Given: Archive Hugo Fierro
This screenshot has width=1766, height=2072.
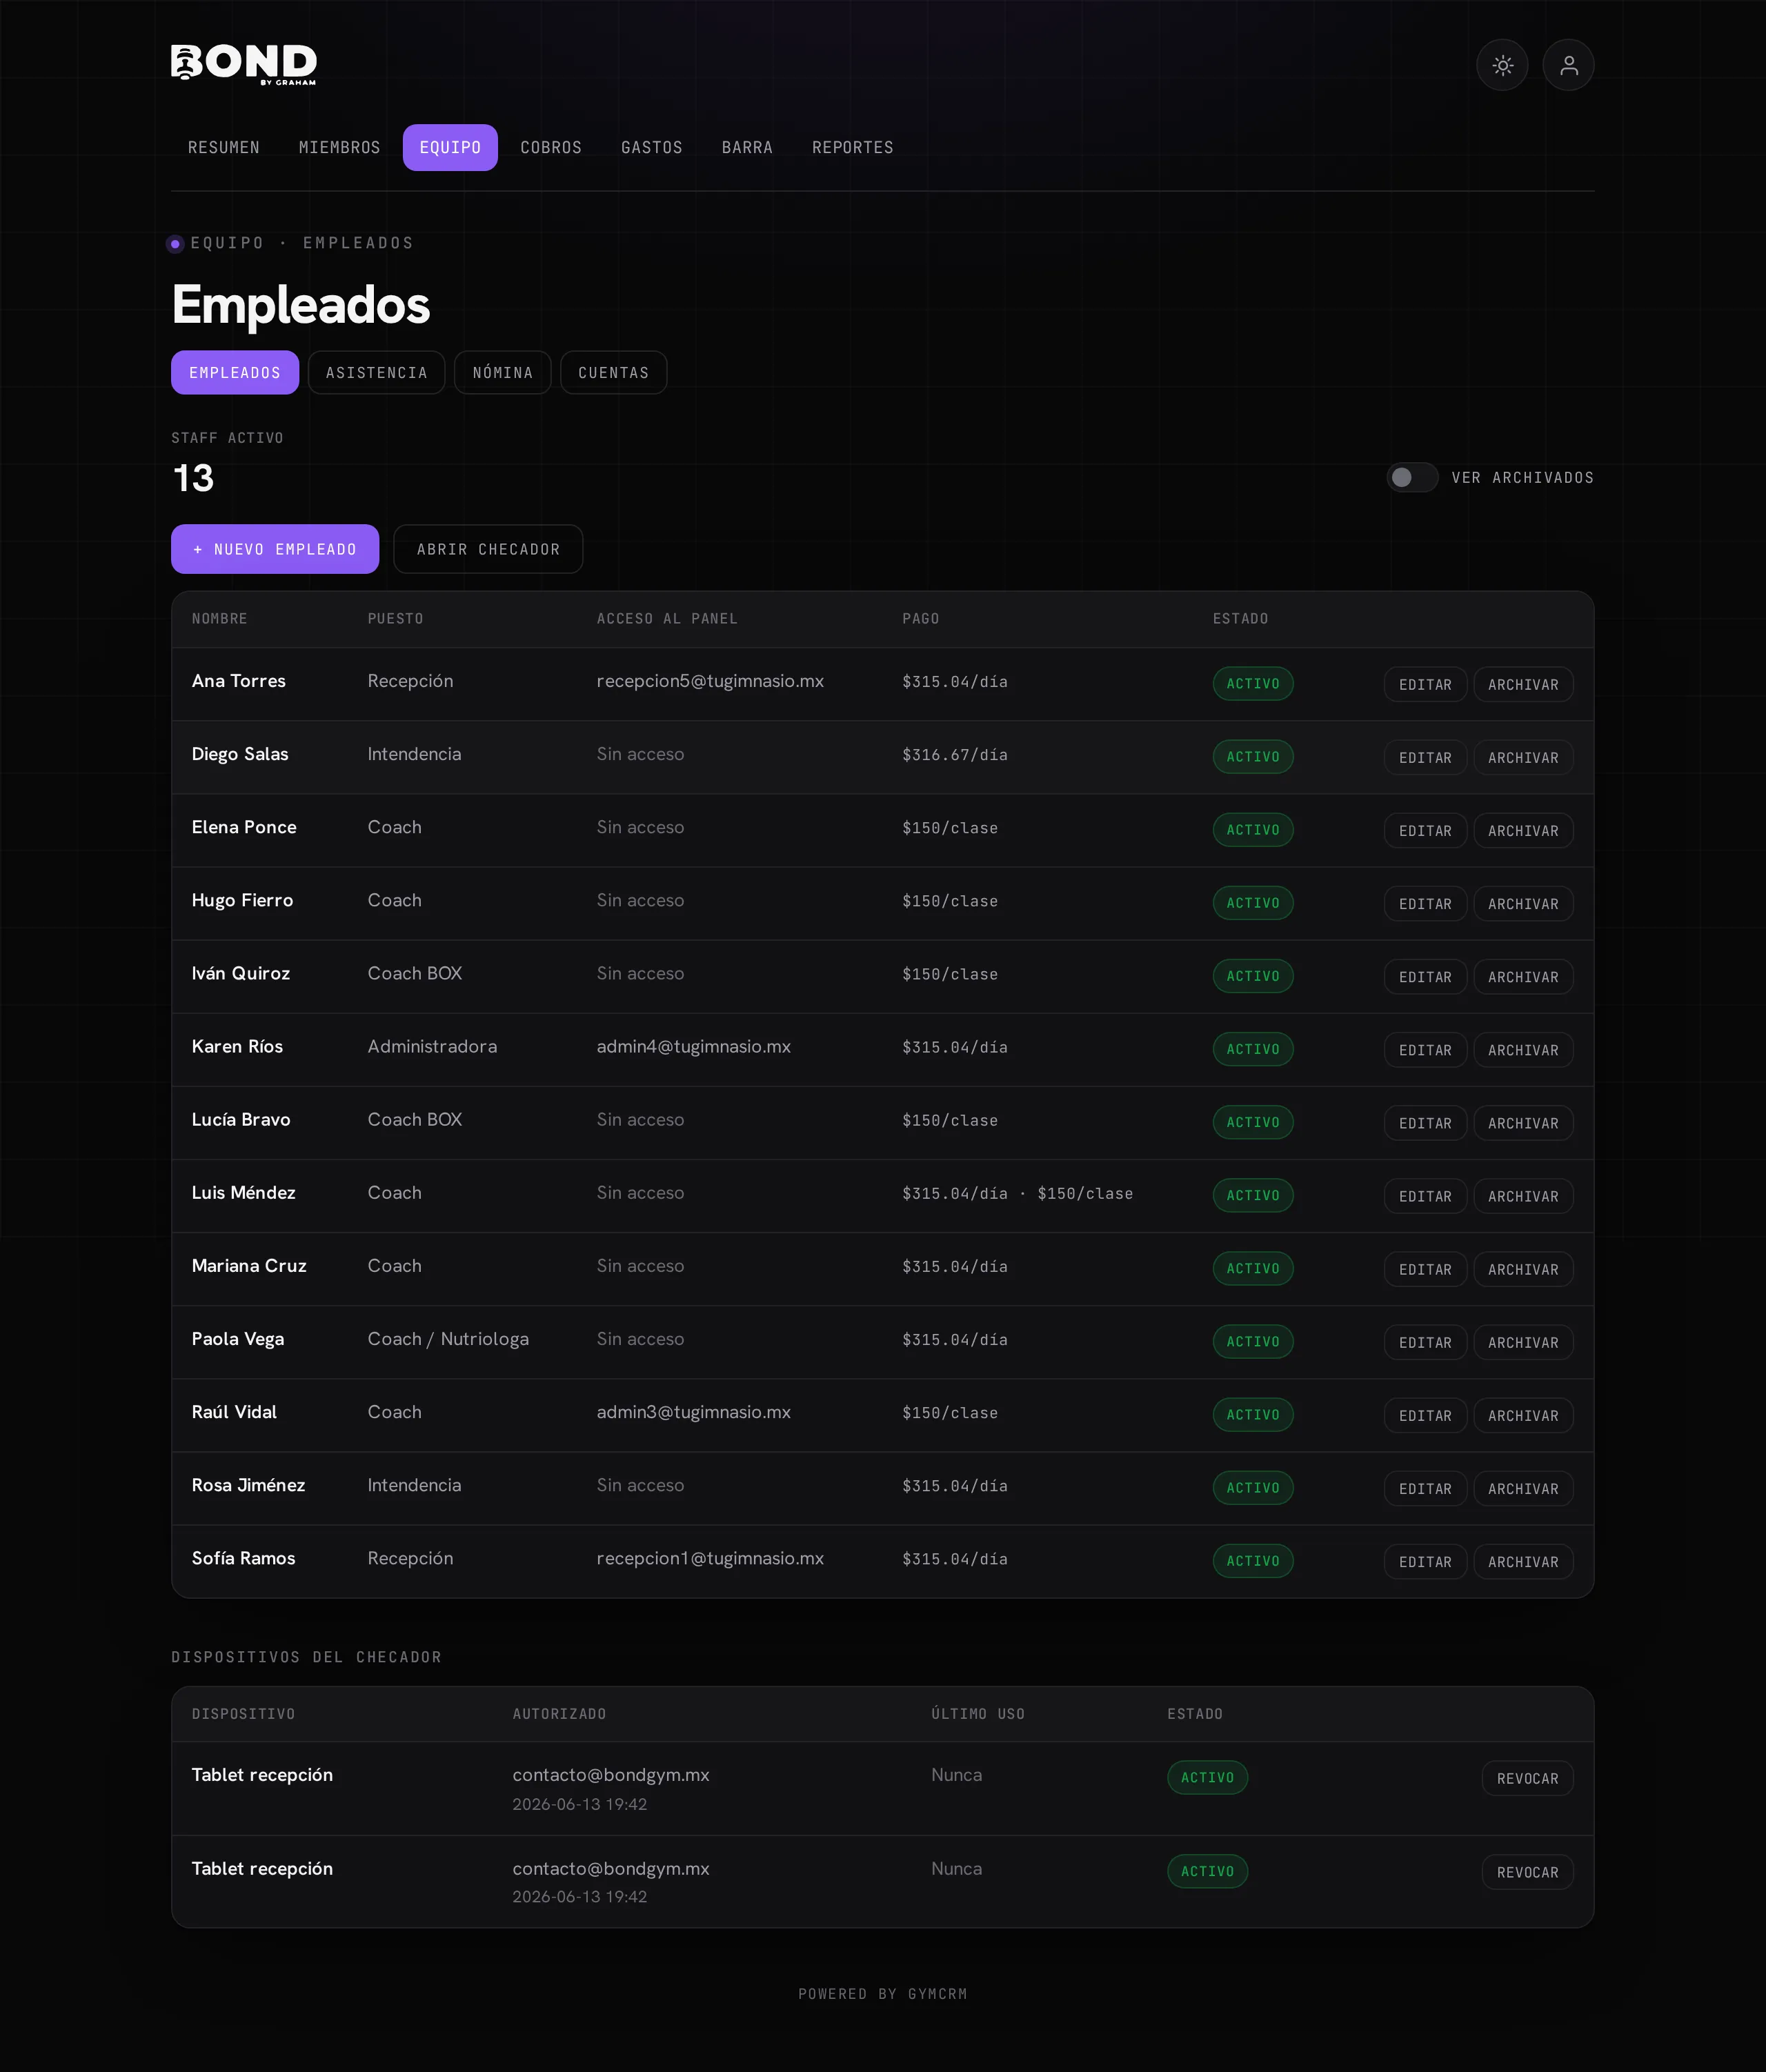Looking at the screenshot, I should [x=1523, y=903].
